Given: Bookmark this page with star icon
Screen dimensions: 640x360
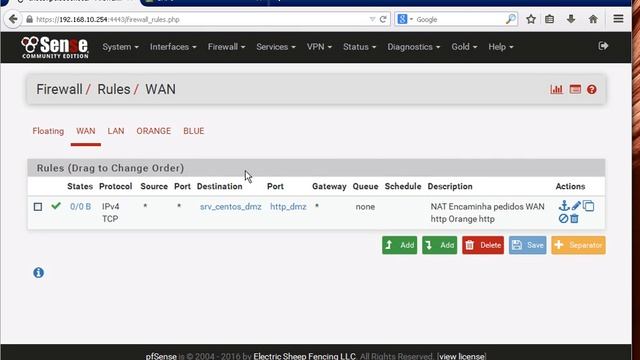Looking at the screenshot, I should 531,19.
